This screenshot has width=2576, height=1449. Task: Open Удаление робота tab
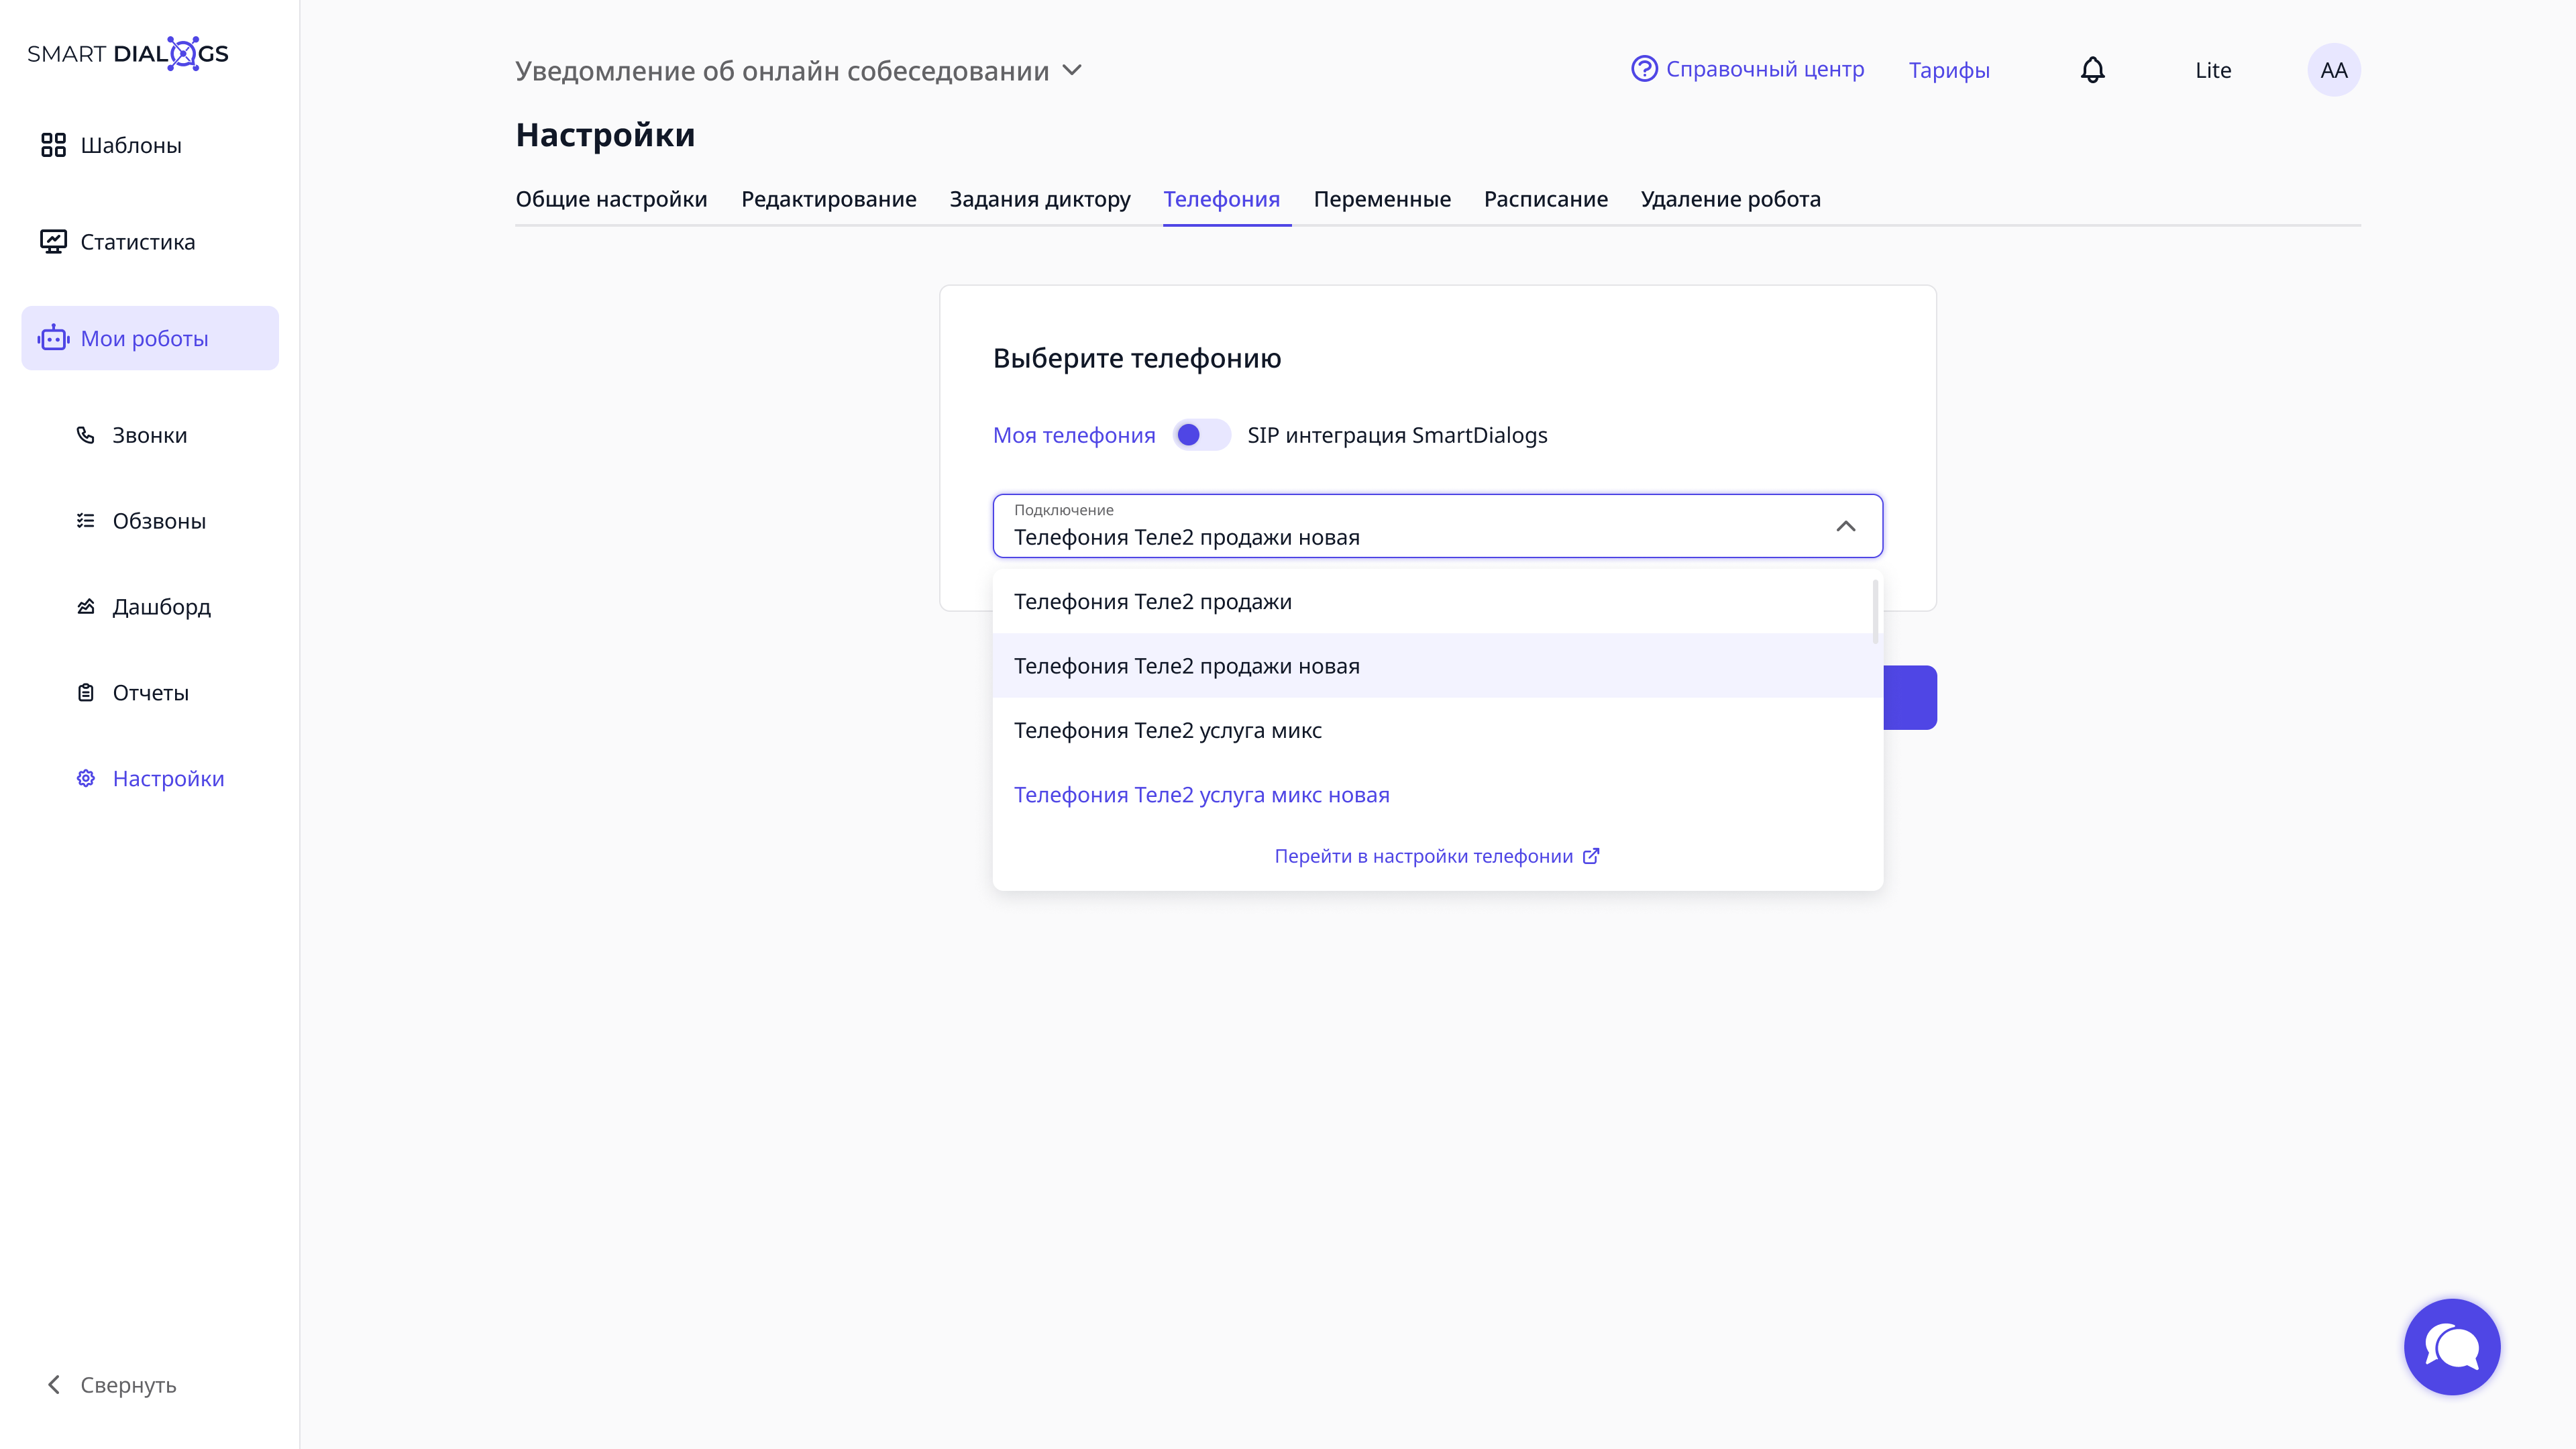(x=1731, y=199)
